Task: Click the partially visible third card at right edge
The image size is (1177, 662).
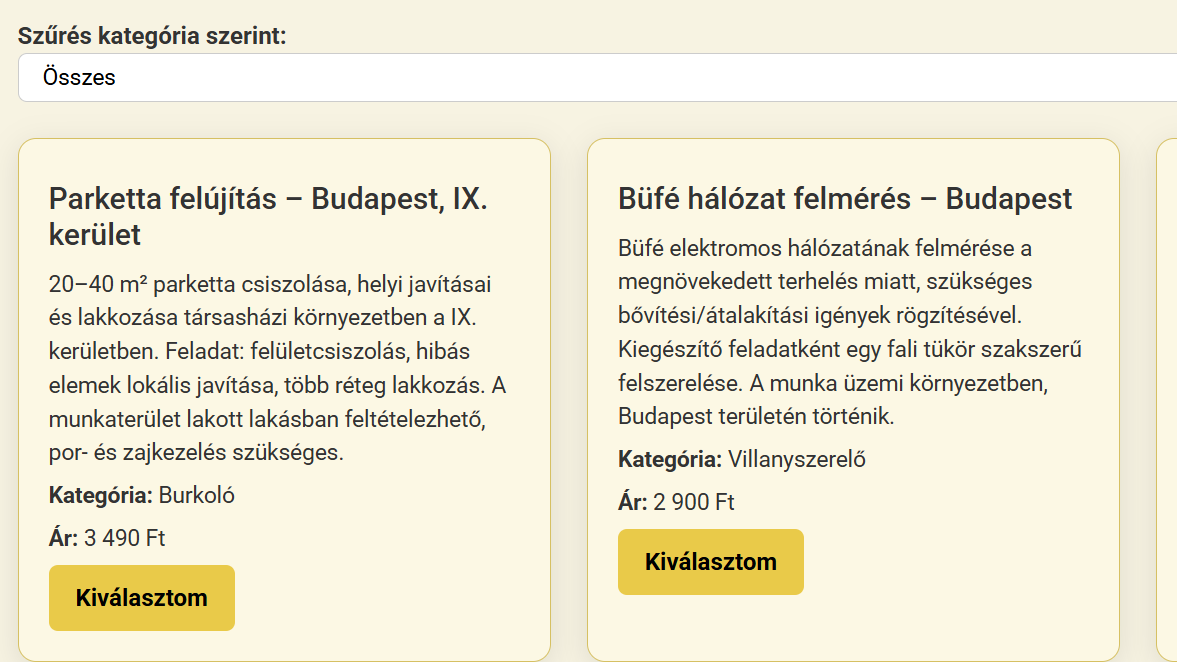Action: pos(1166,400)
